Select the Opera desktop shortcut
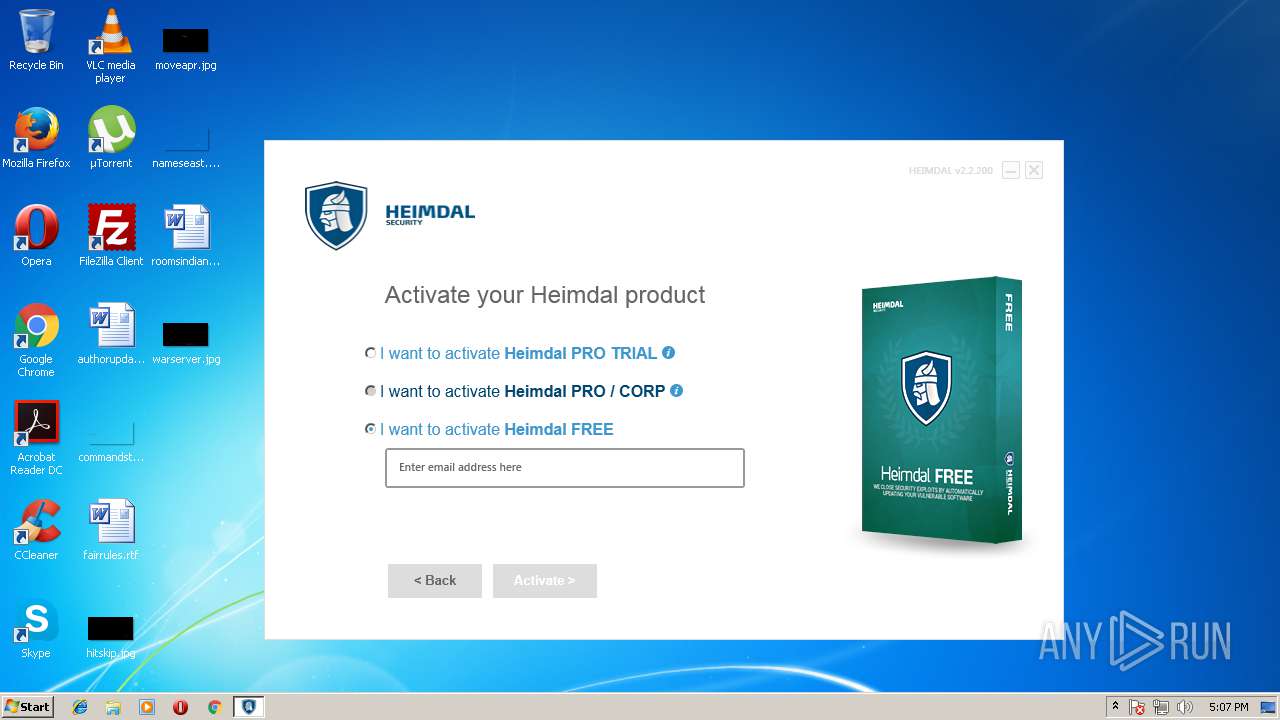Viewport: 1280px width, 720px height. pyautogui.click(x=36, y=236)
